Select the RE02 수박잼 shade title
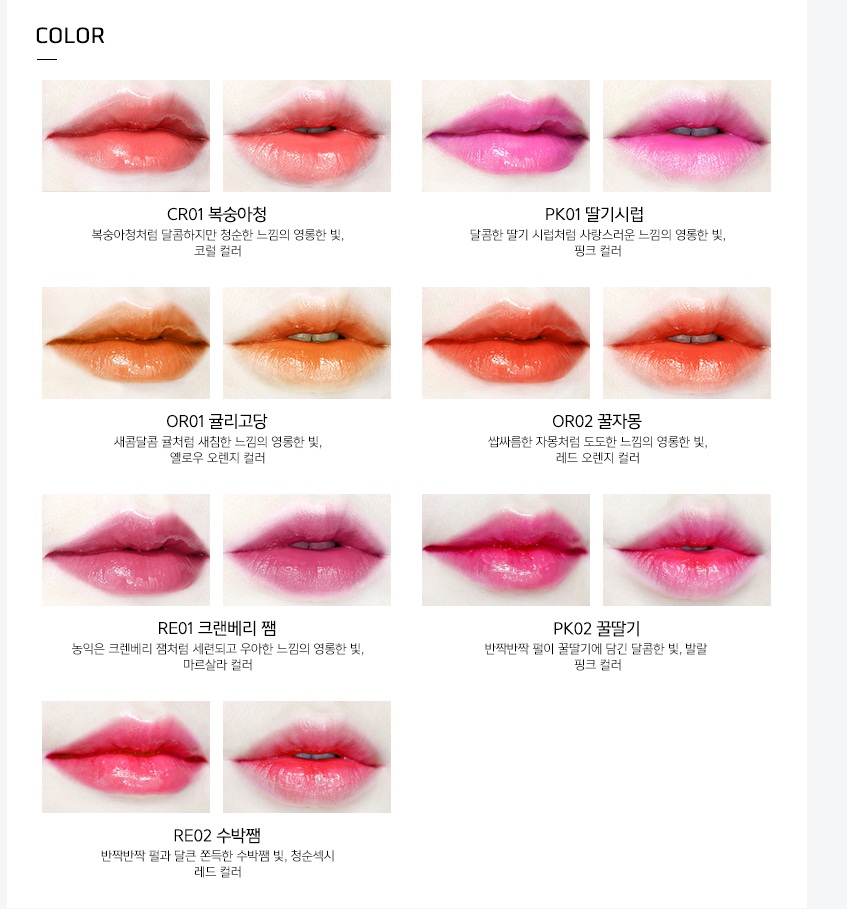Viewport: 847px width, 909px height. tap(217, 835)
